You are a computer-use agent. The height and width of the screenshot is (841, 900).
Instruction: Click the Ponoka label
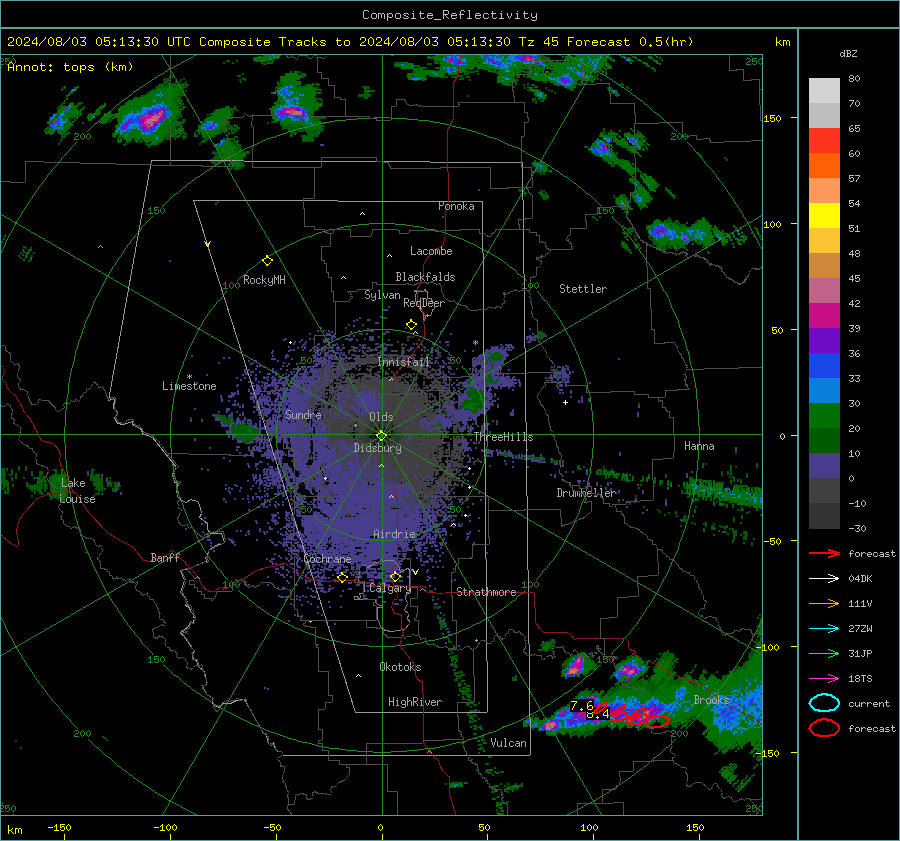[456, 206]
